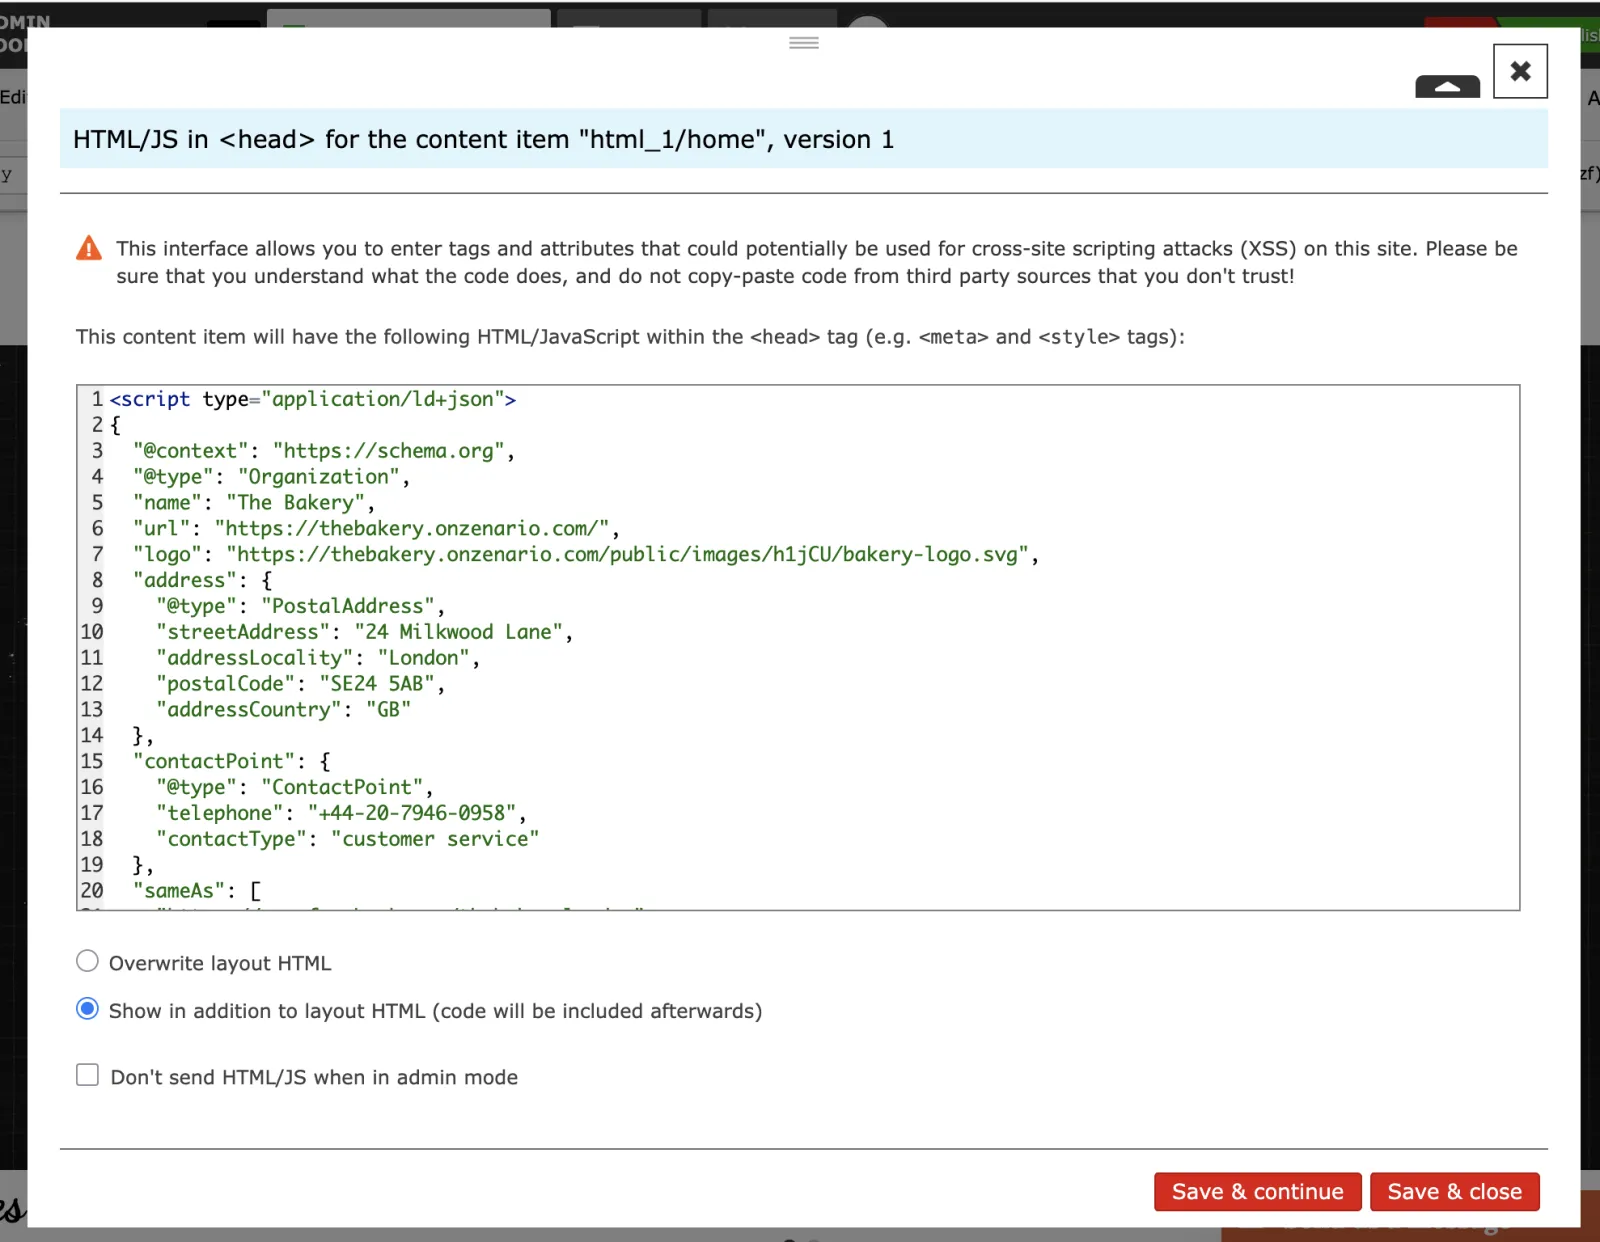Image resolution: width=1600 pixels, height=1242 pixels.
Task: Click the drag handle at top of dialog
Action: tap(804, 43)
